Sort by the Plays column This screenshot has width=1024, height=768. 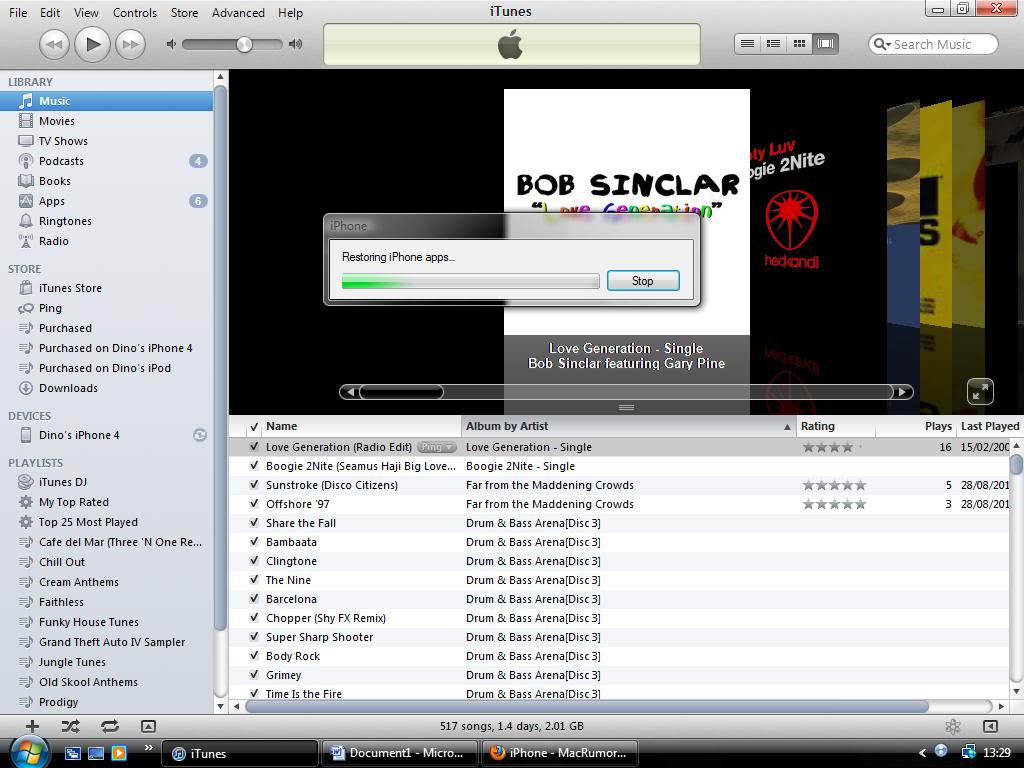point(916,426)
